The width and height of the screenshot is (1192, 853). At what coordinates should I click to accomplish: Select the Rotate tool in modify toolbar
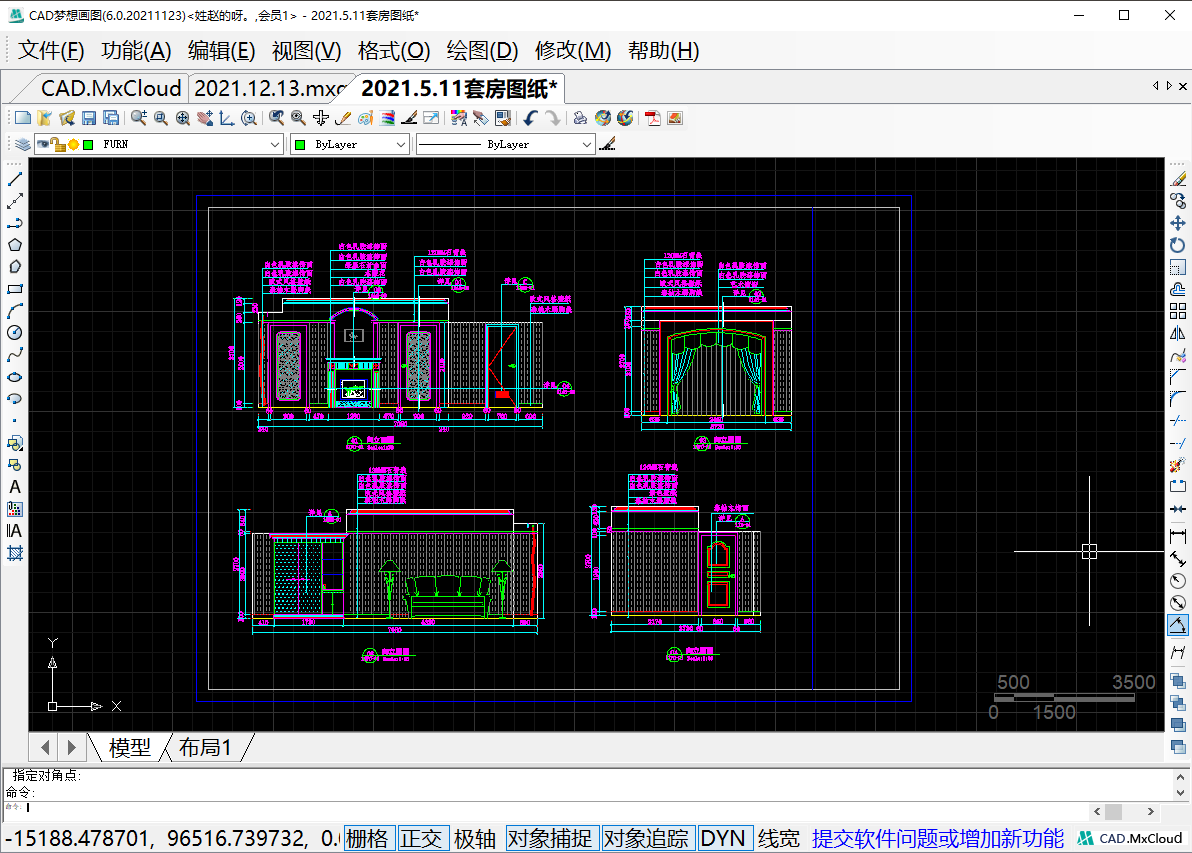1178,246
